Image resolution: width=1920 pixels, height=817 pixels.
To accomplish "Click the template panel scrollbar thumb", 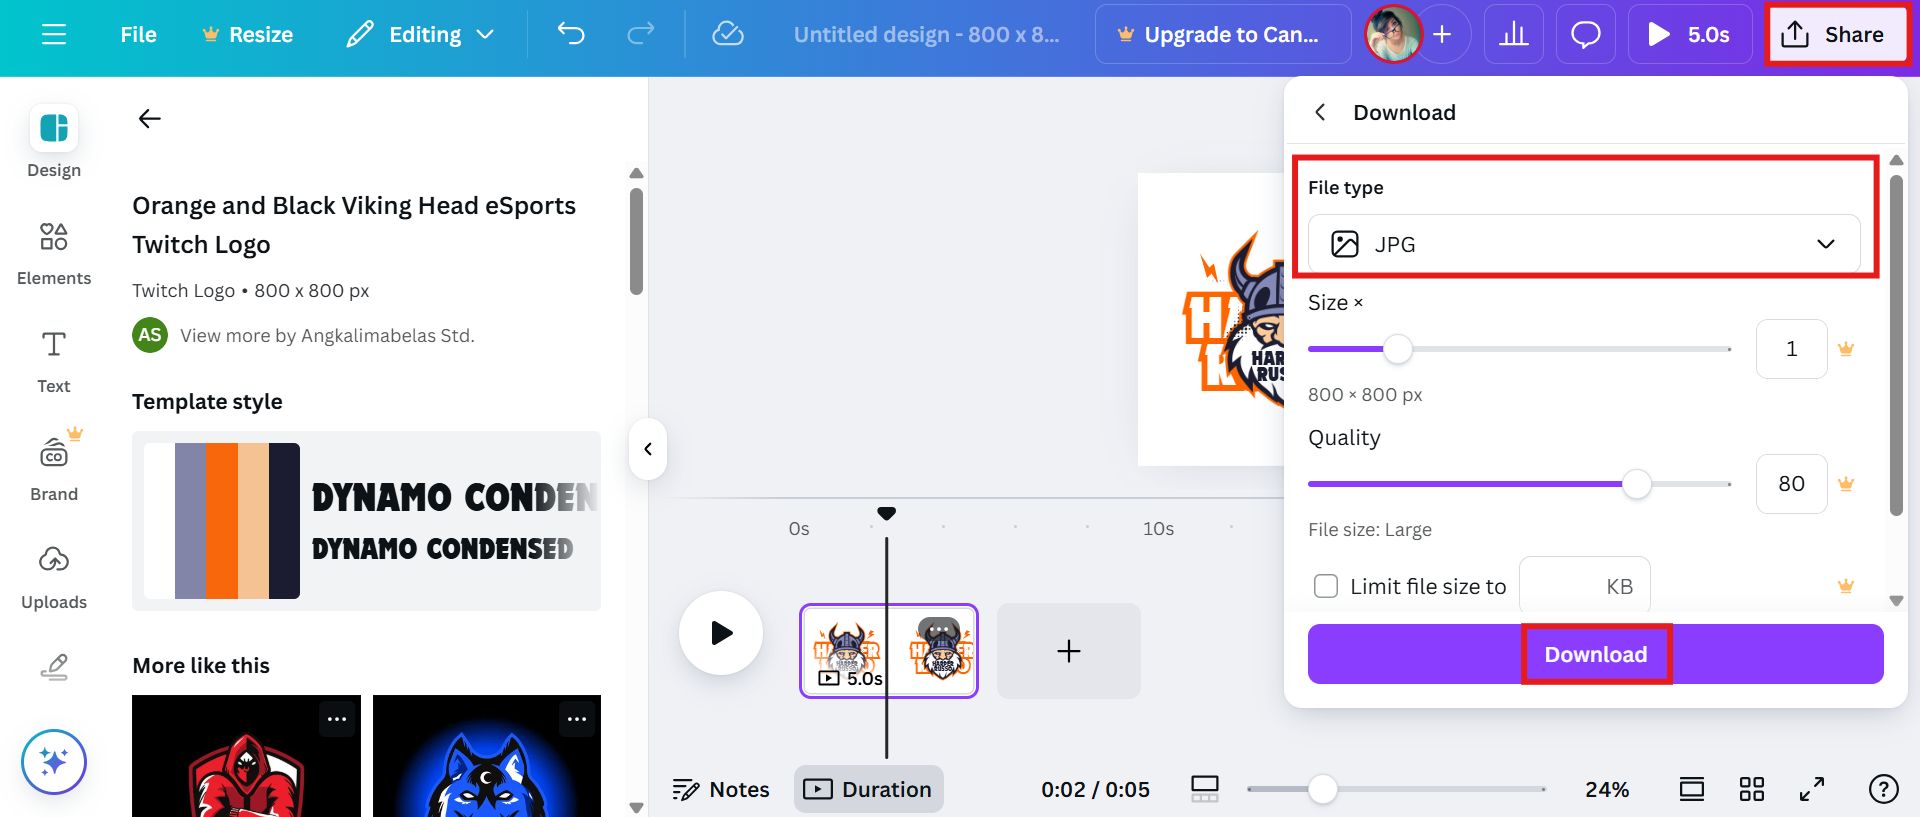I will (x=636, y=241).
